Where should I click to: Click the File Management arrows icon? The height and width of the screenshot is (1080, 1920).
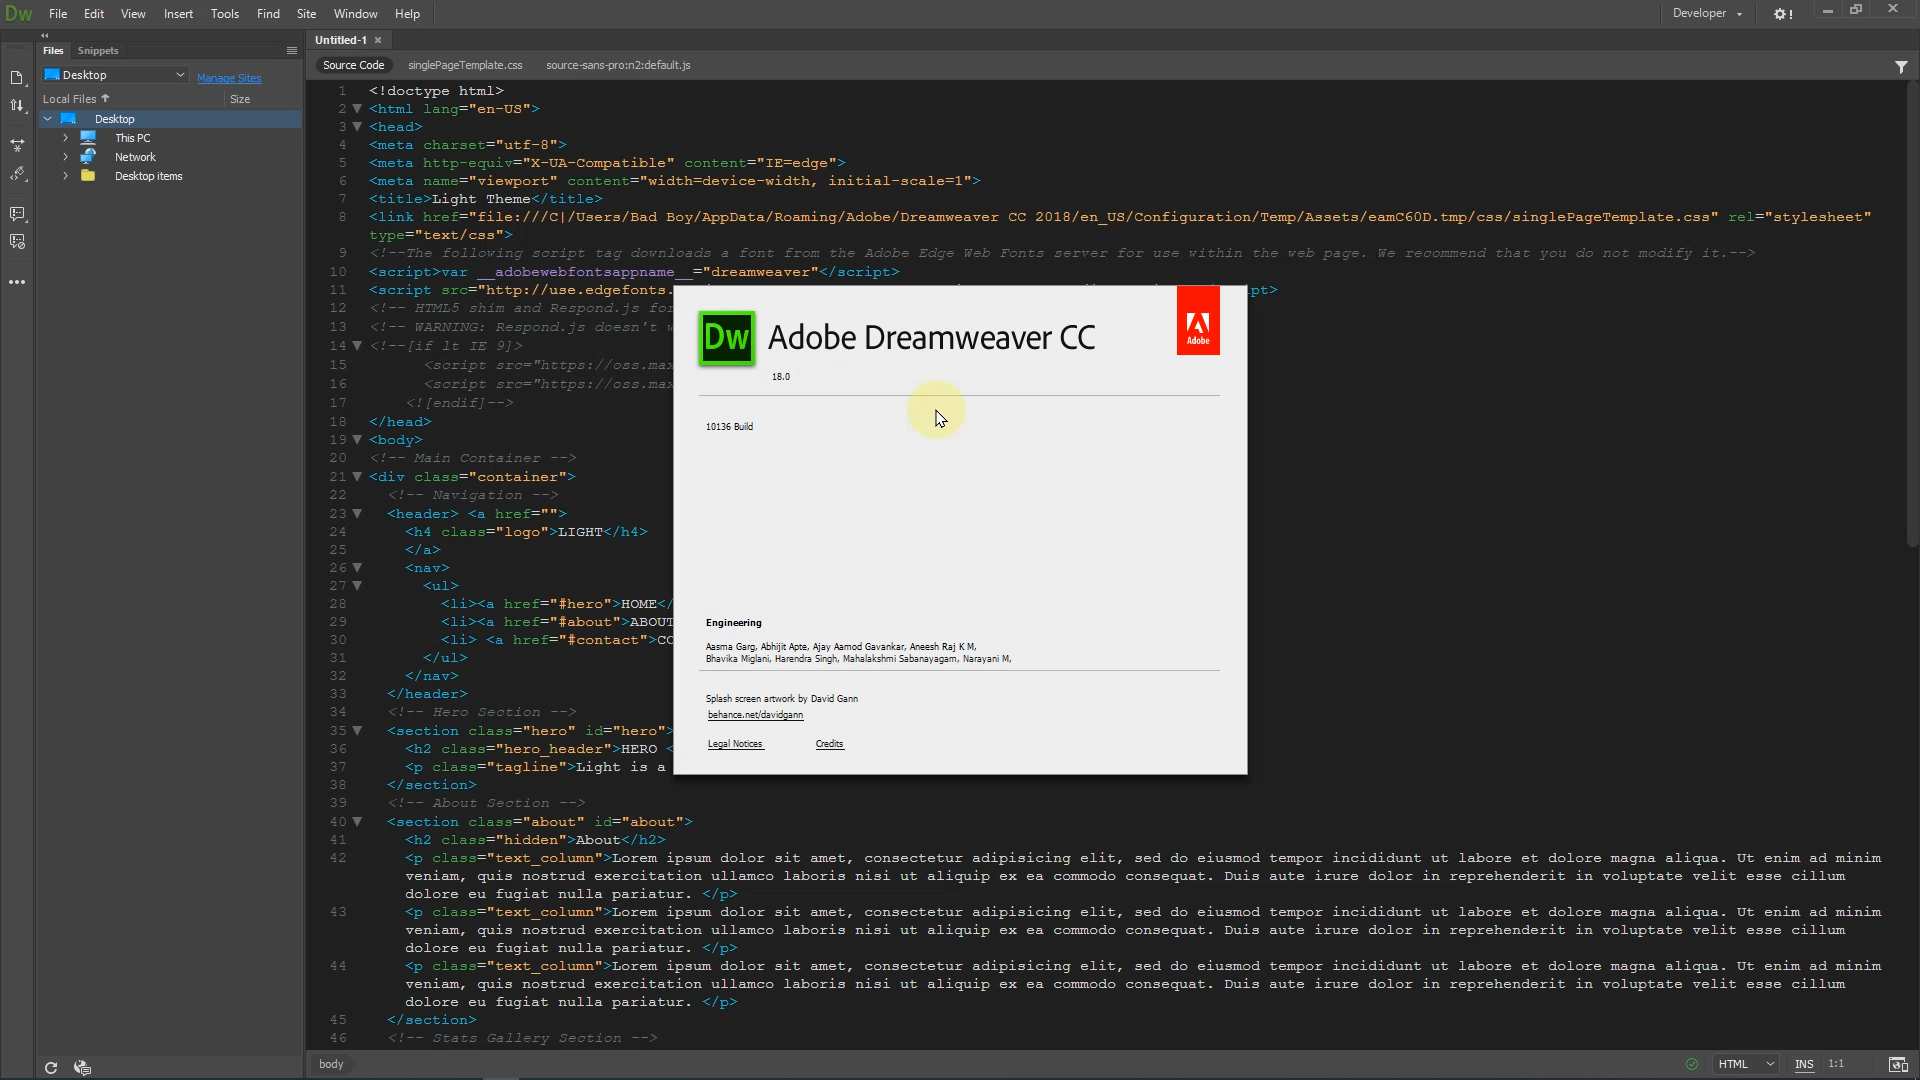(17, 106)
